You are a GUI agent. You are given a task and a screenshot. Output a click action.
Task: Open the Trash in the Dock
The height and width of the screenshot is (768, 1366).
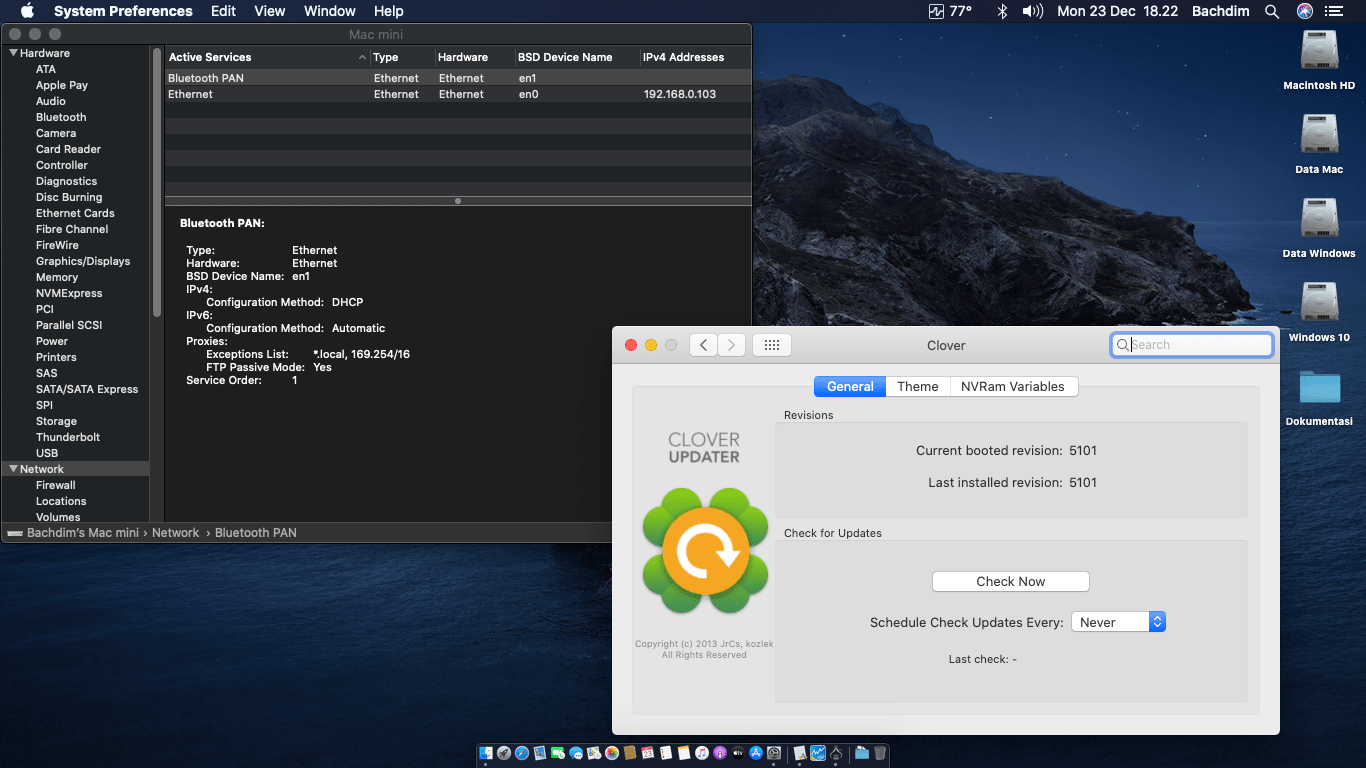click(880, 753)
